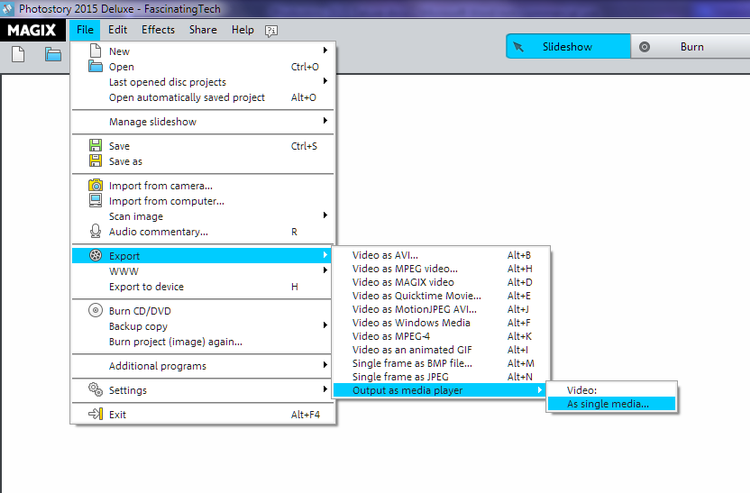Select Export to device entry
The image size is (750, 493).
[203, 286]
